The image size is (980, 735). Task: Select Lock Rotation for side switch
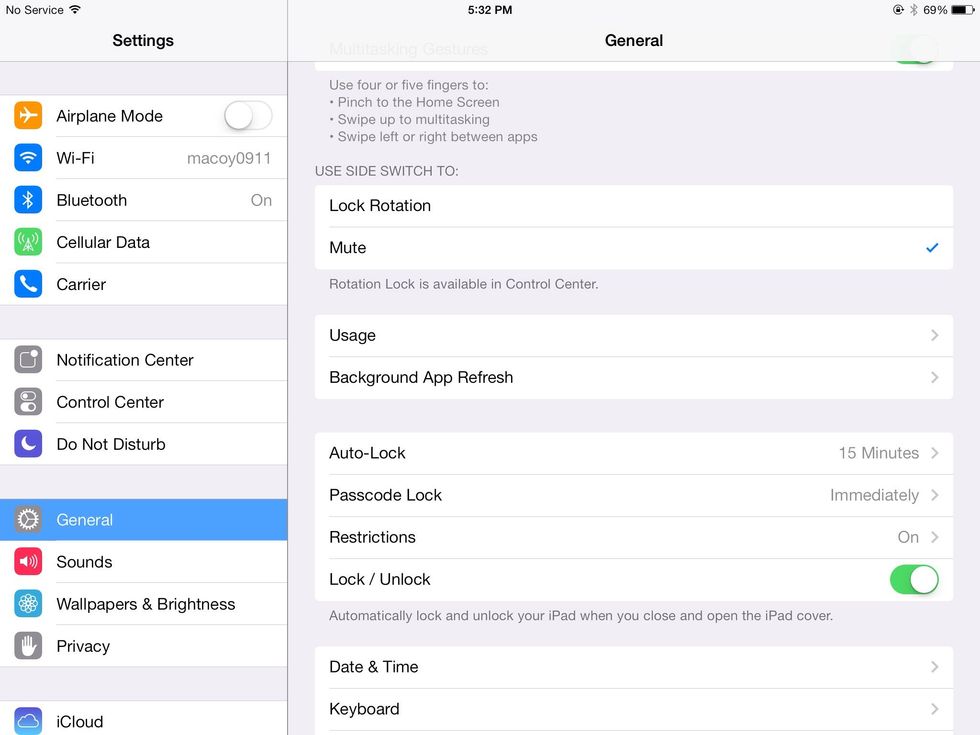pos(633,206)
